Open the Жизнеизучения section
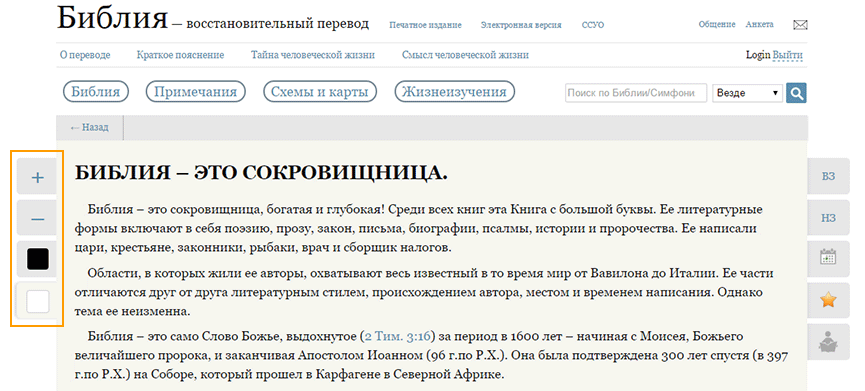The height and width of the screenshot is (391, 865). tap(455, 92)
